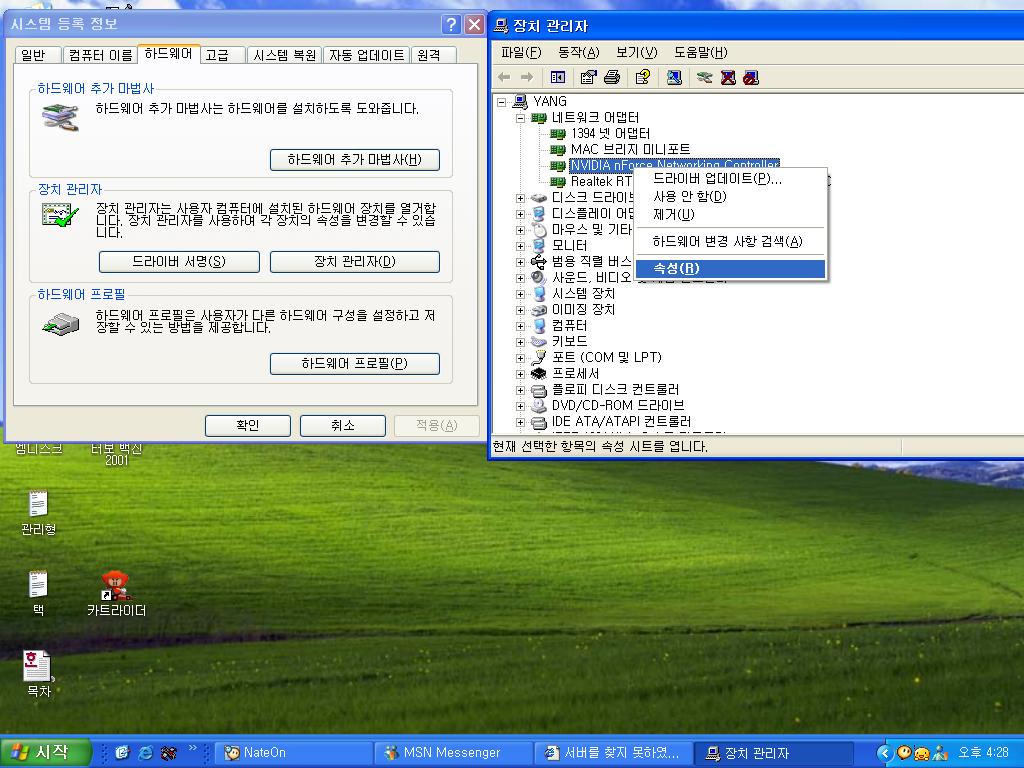Click the help icon with yellow question mark
The height and width of the screenshot is (768, 1024).
point(643,77)
